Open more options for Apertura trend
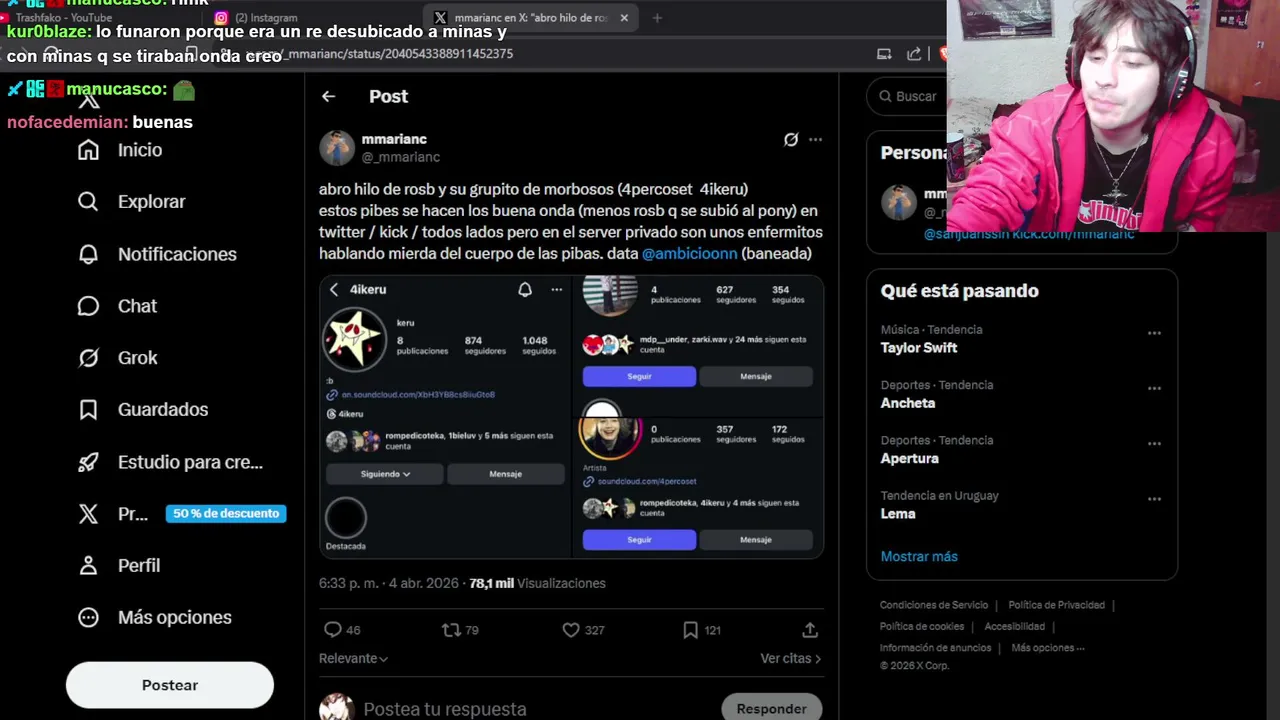Viewport: 1280px width, 720px height. [x=1154, y=443]
